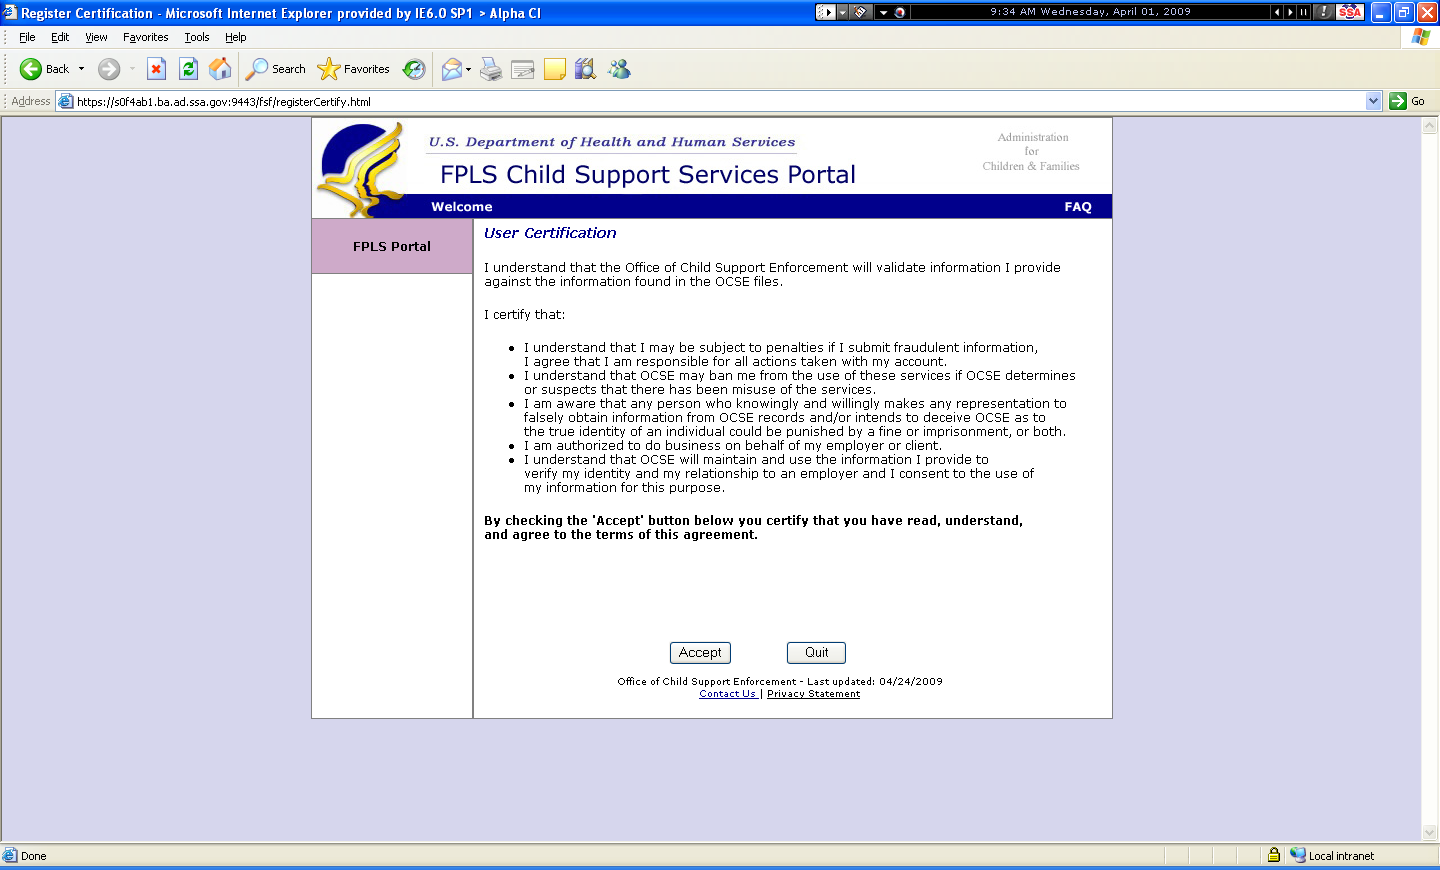Open the Help menu
Image resolution: width=1440 pixels, height=870 pixels.
[235, 37]
